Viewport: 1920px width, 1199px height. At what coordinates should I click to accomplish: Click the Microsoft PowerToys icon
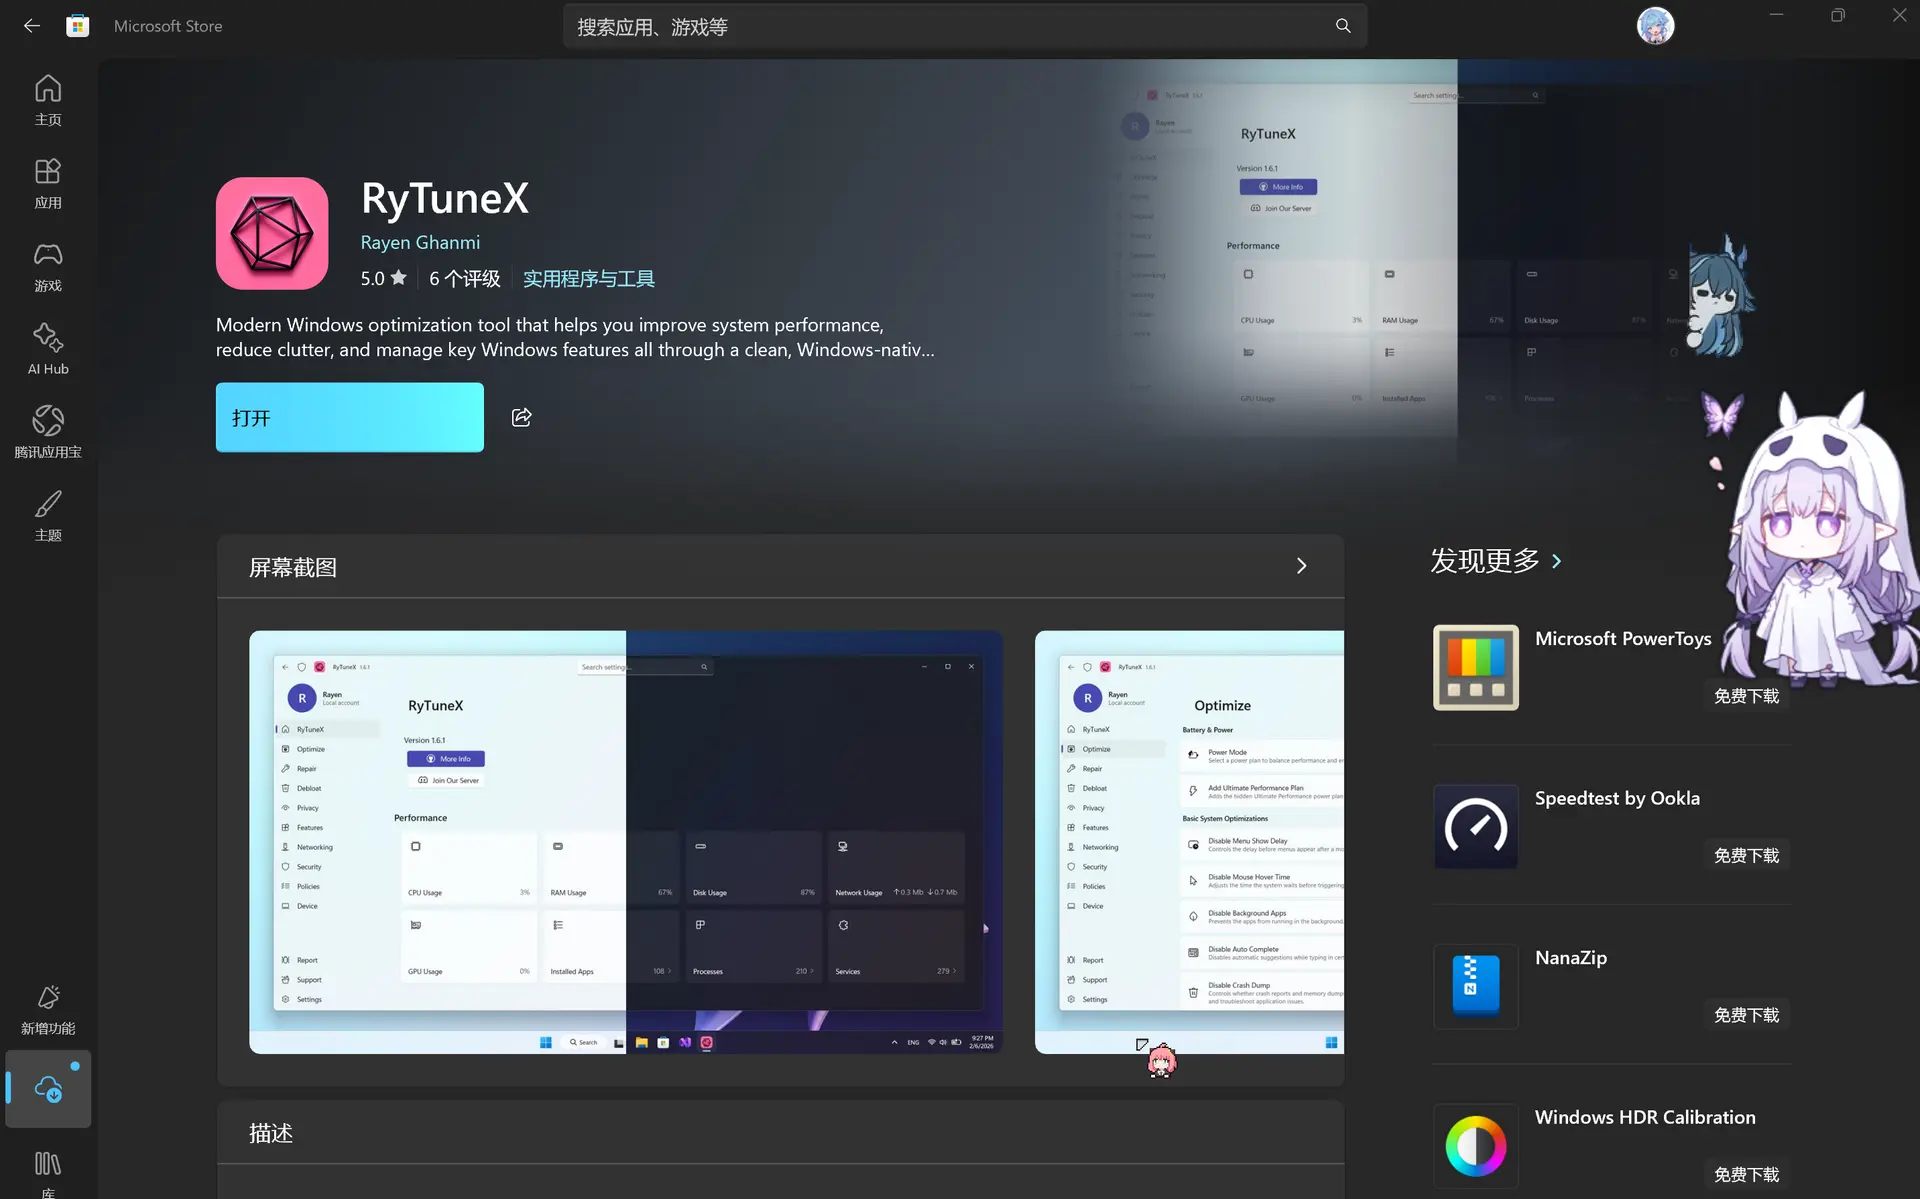pyautogui.click(x=1476, y=668)
